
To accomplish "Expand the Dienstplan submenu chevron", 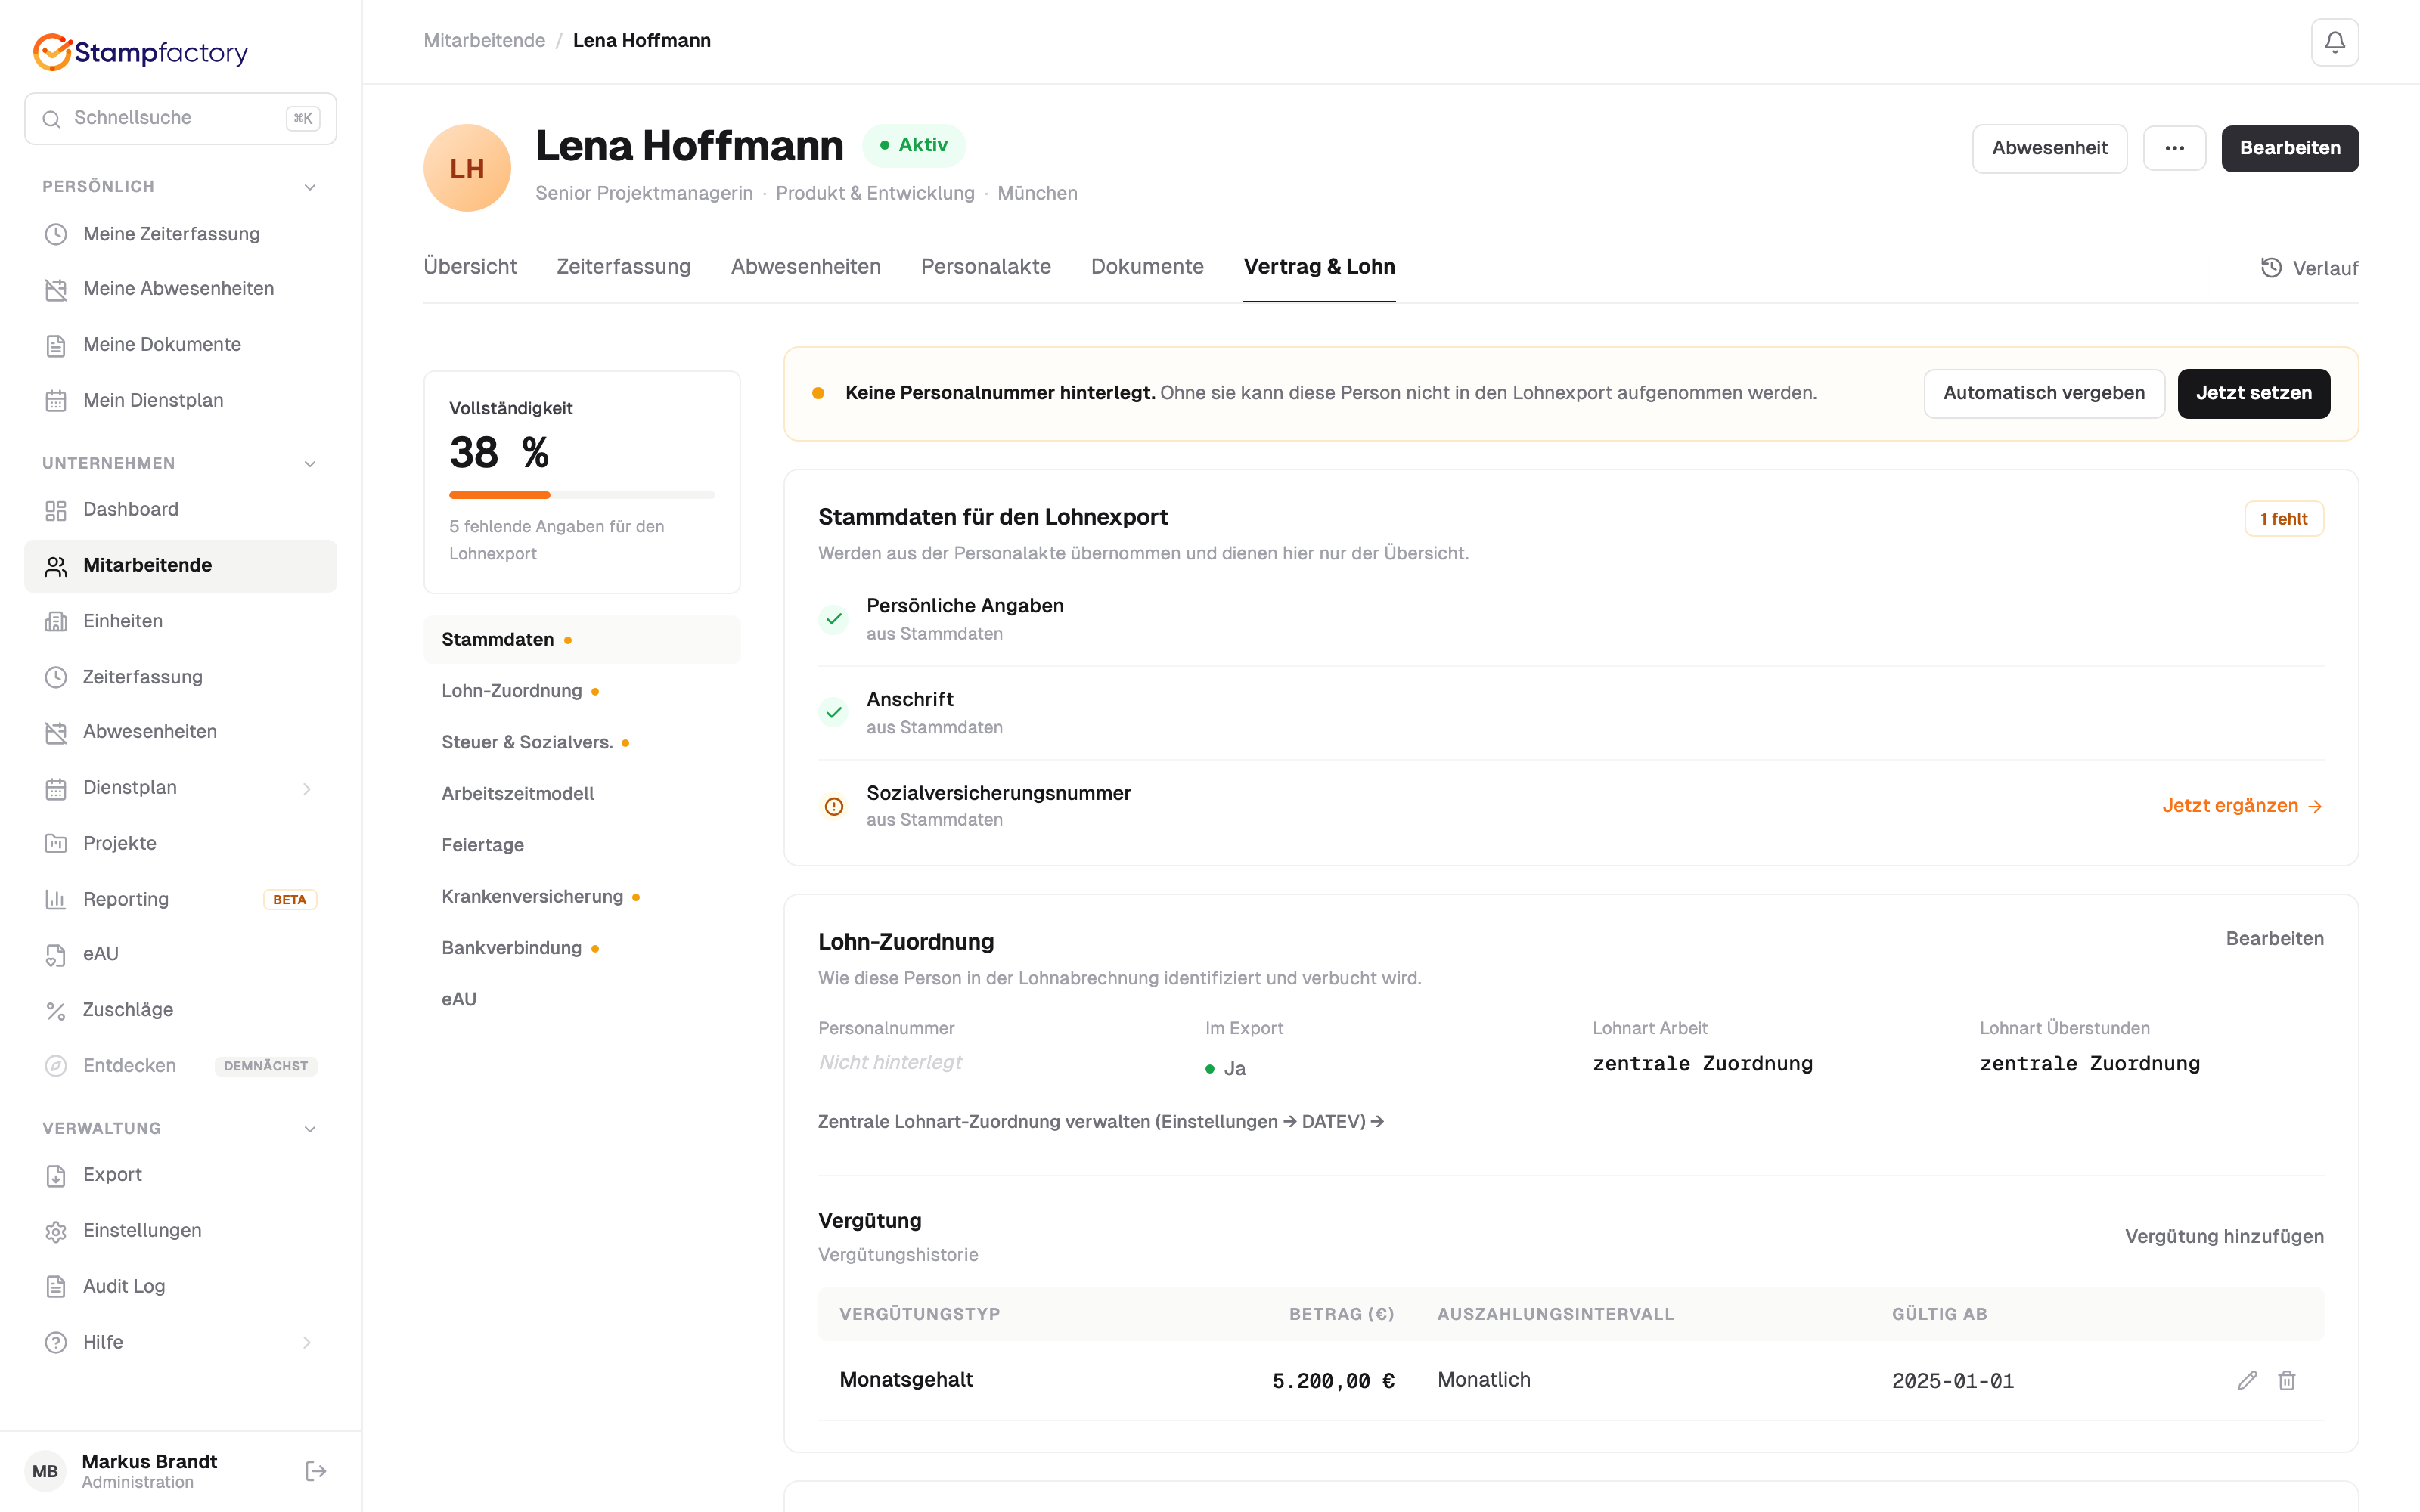I will (307, 789).
